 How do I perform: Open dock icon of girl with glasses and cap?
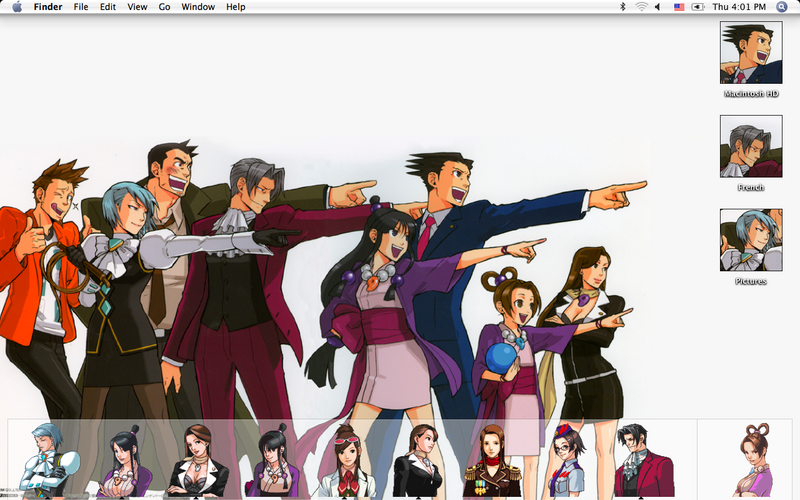click(x=566, y=461)
